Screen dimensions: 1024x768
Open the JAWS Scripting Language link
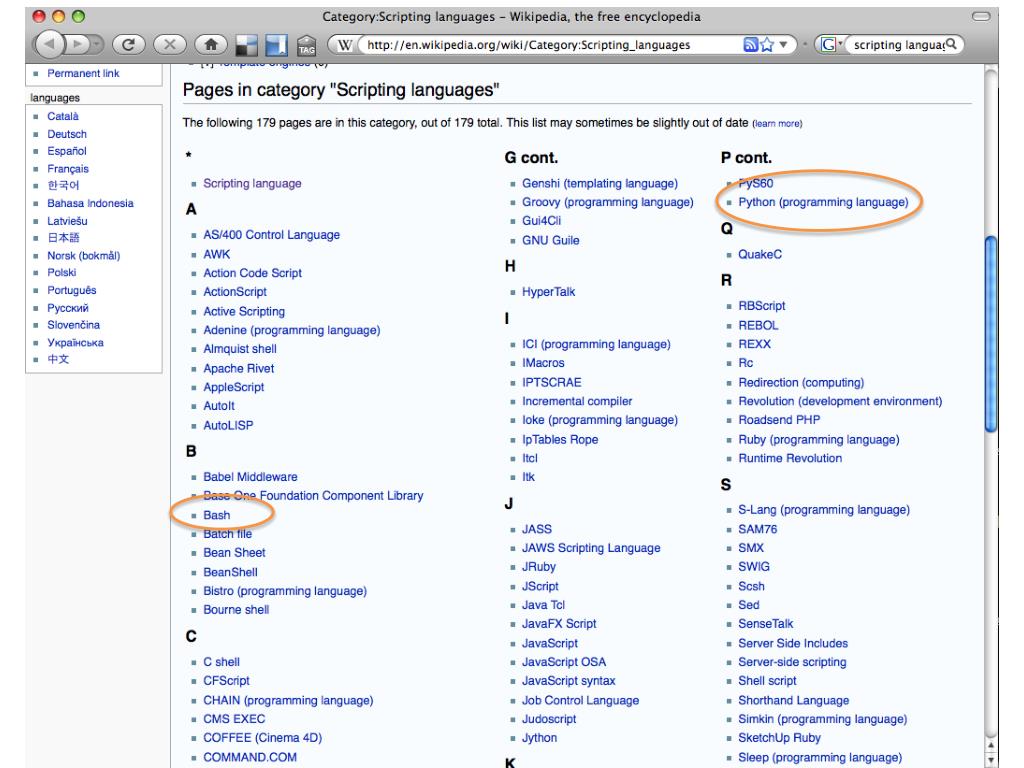(591, 548)
